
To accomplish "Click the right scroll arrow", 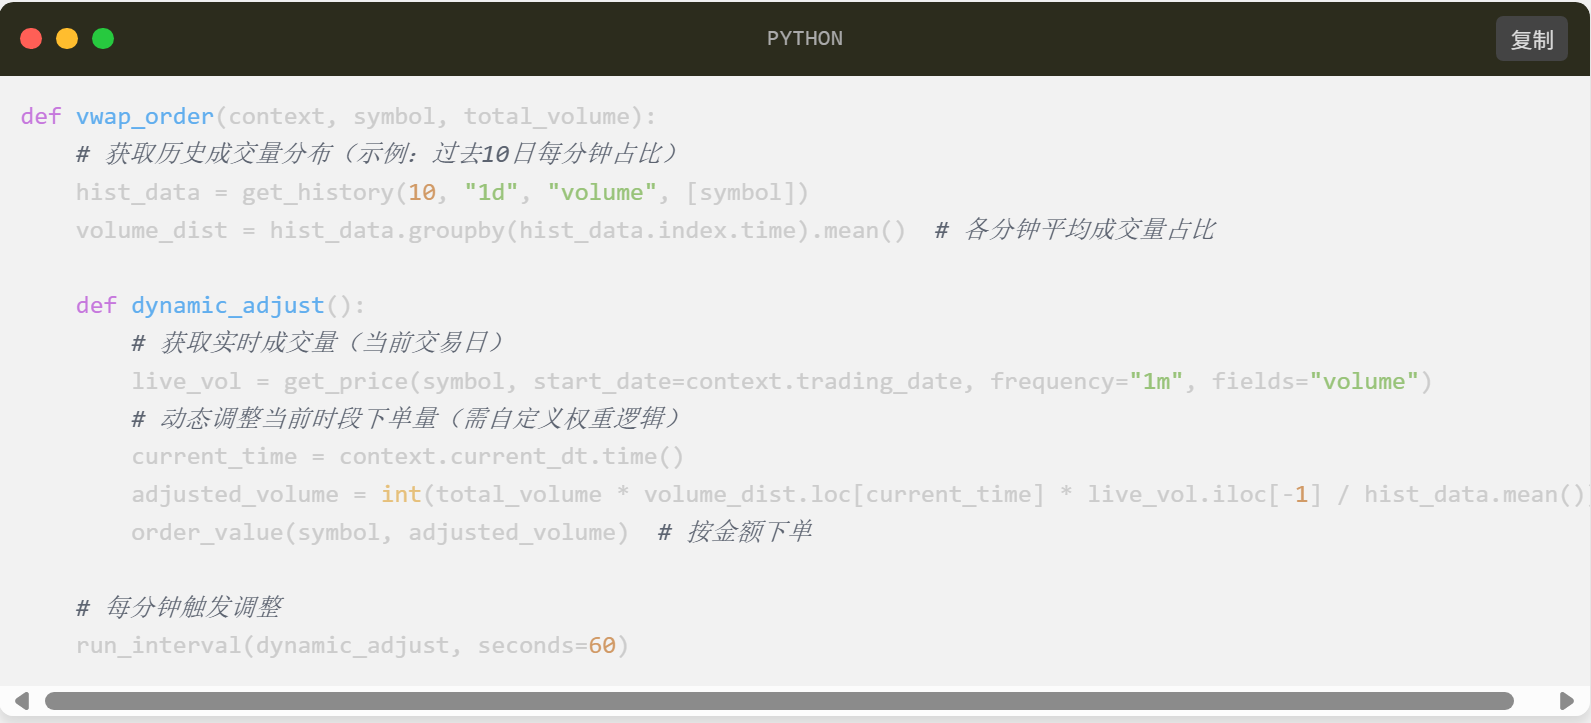I will click(1567, 701).
